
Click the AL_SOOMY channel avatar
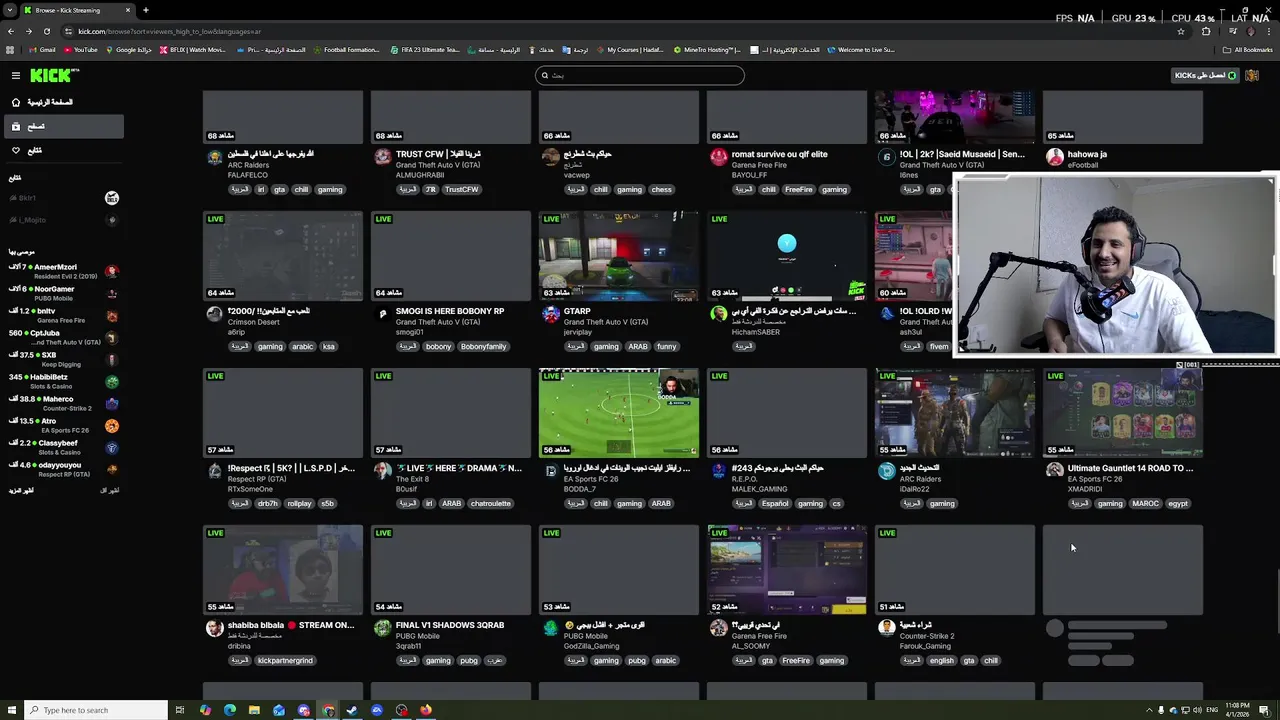click(719, 628)
